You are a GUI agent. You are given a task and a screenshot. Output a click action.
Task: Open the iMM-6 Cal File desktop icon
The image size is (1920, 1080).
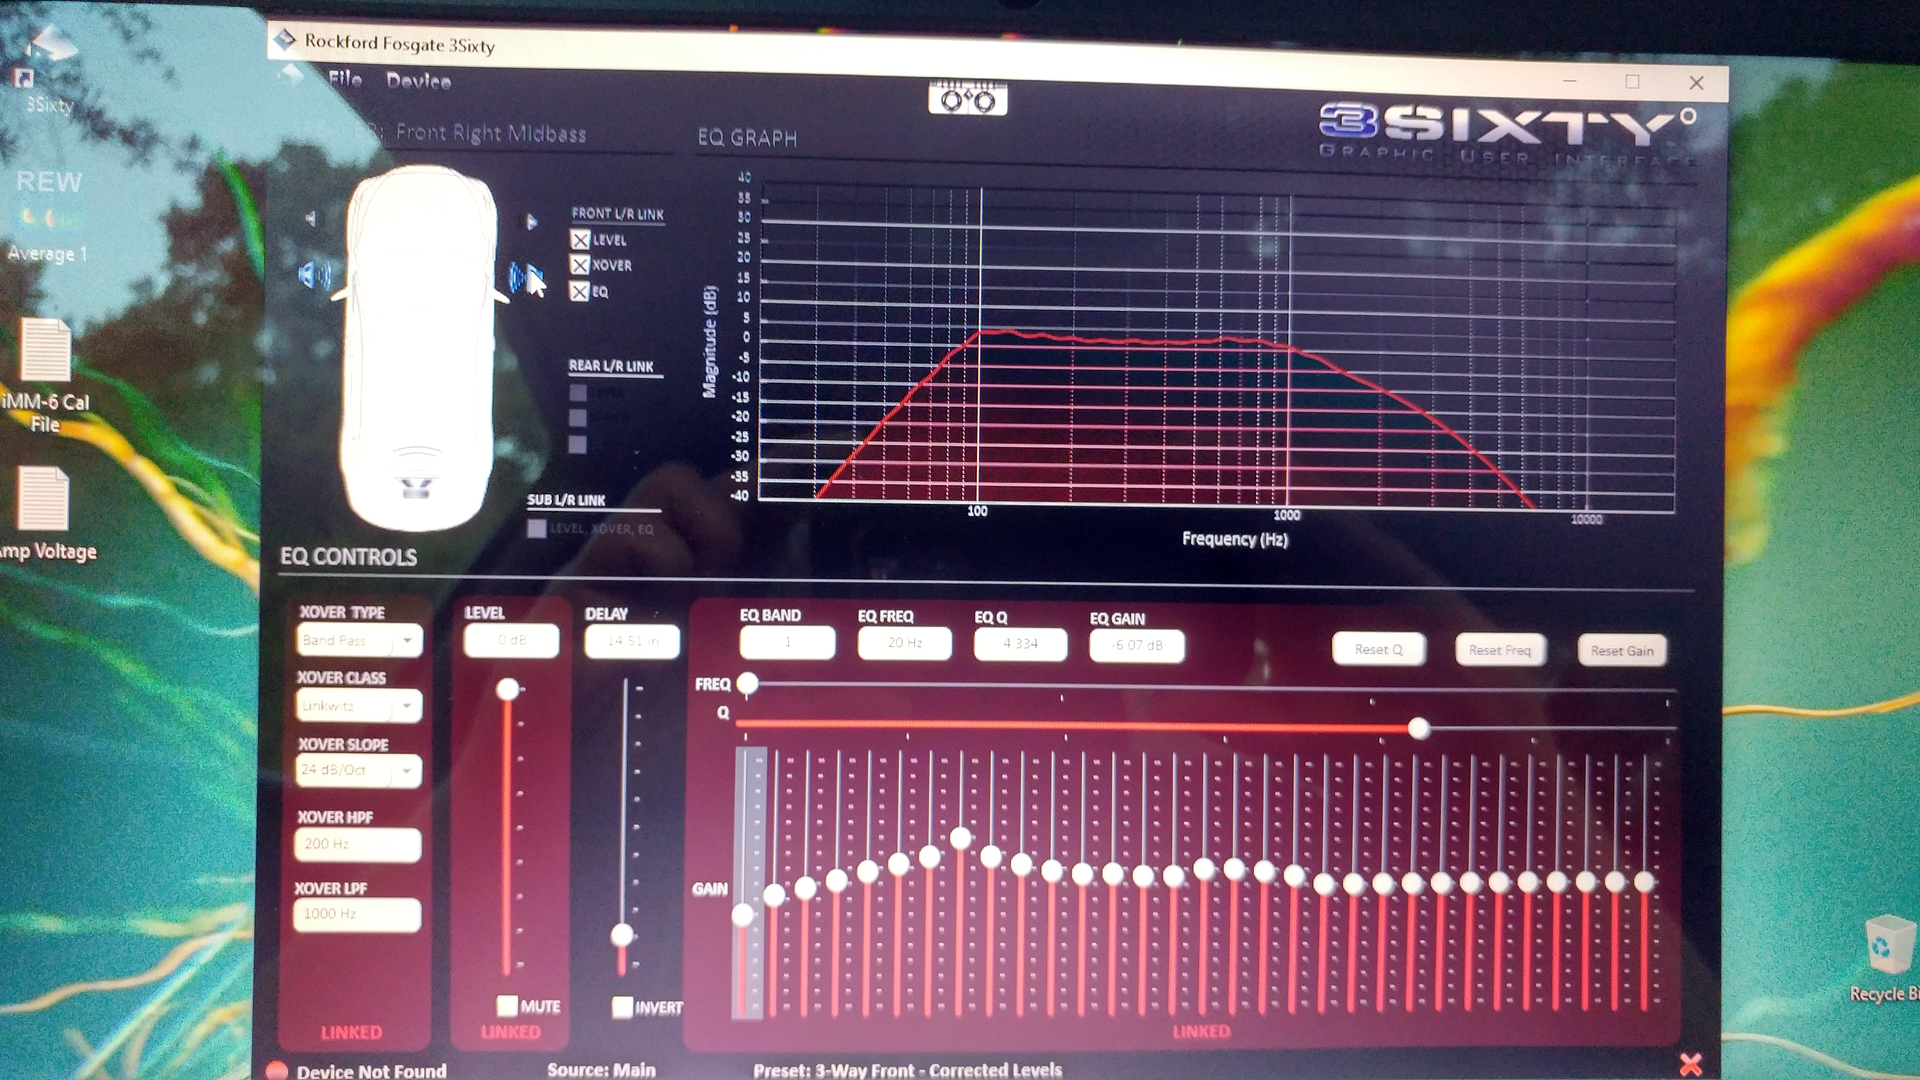(45, 376)
